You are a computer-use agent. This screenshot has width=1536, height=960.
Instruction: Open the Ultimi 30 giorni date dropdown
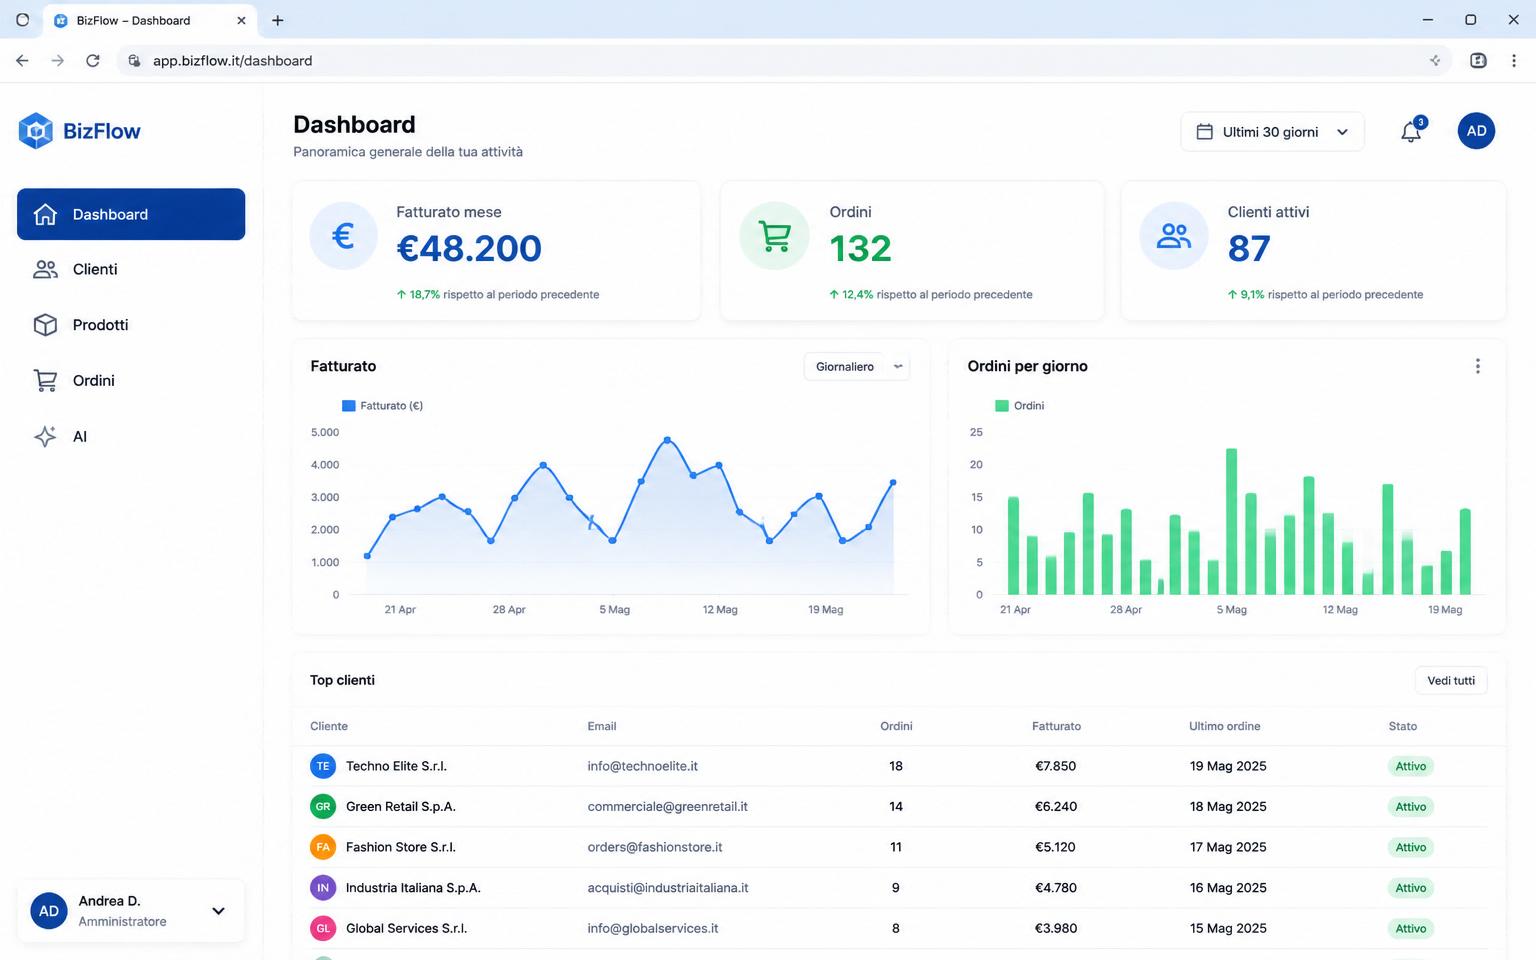pos(1272,132)
